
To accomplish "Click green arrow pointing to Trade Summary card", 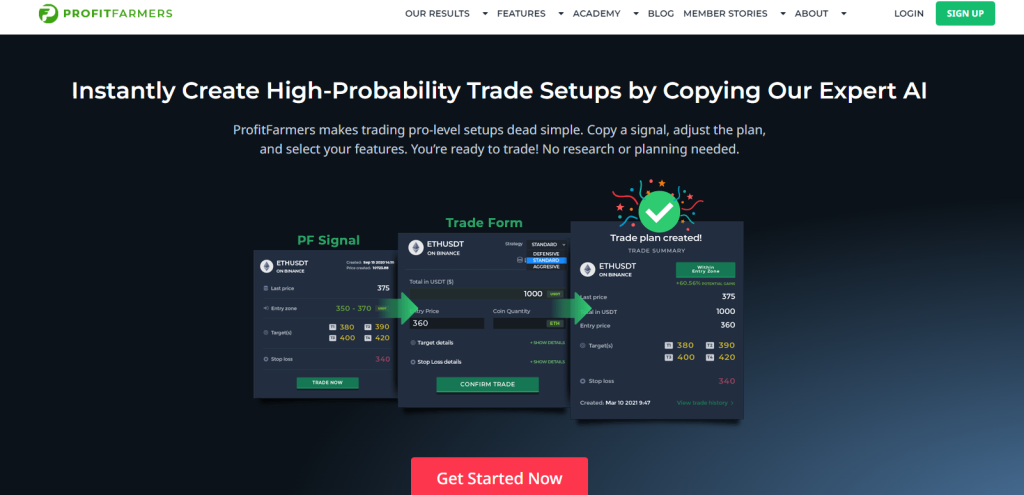I will (580, 308).
